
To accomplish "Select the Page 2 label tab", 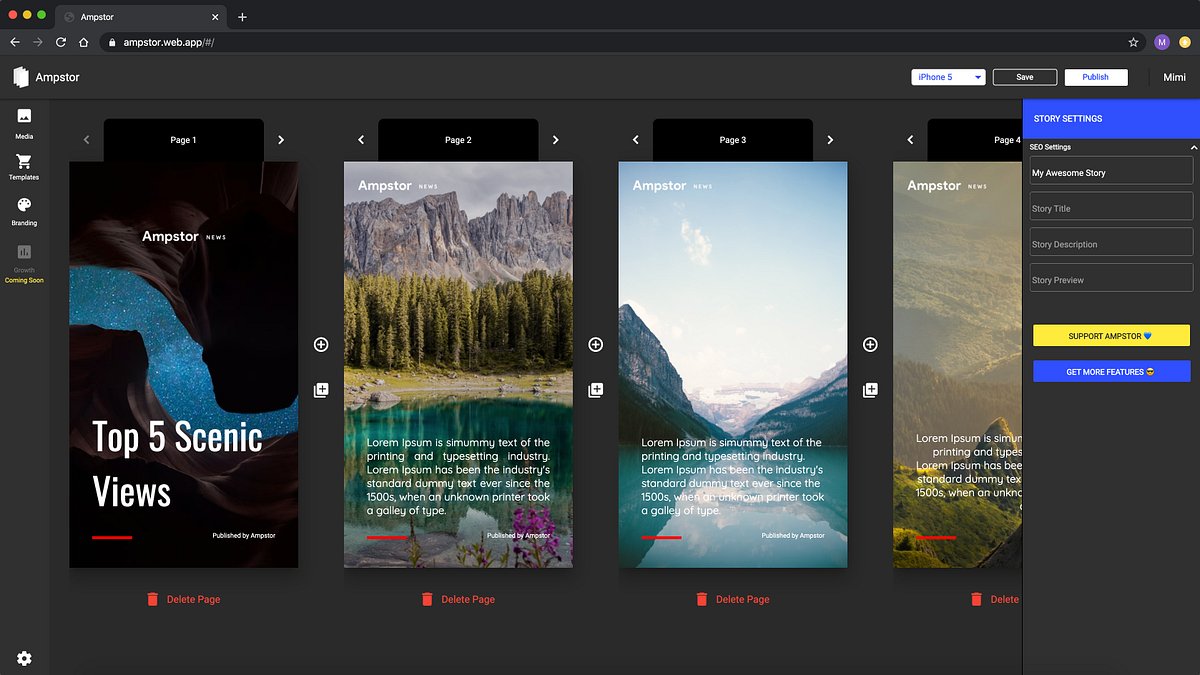I will click(x=458, y=140).
